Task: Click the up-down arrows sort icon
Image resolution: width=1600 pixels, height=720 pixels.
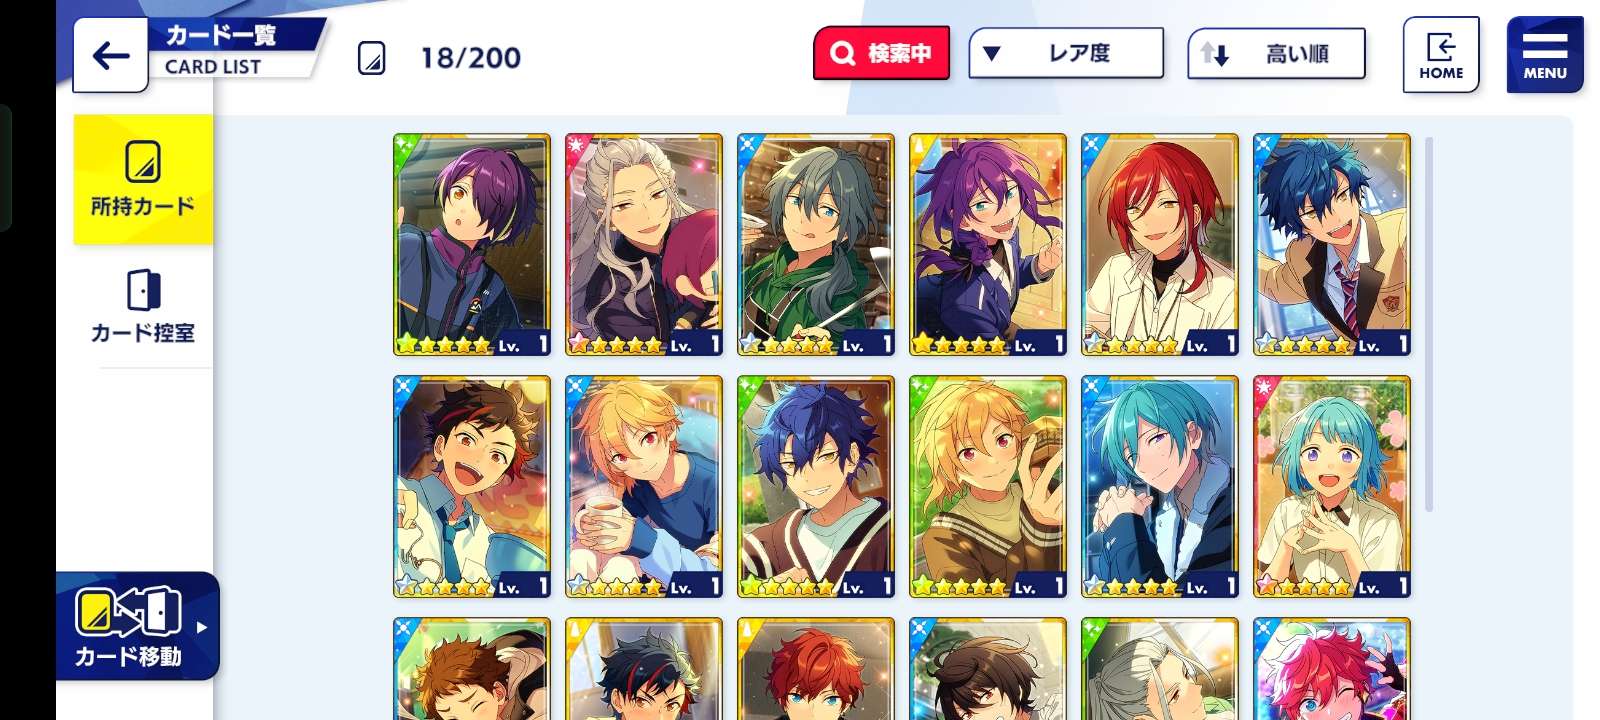Action: (x=1215, y=54)
